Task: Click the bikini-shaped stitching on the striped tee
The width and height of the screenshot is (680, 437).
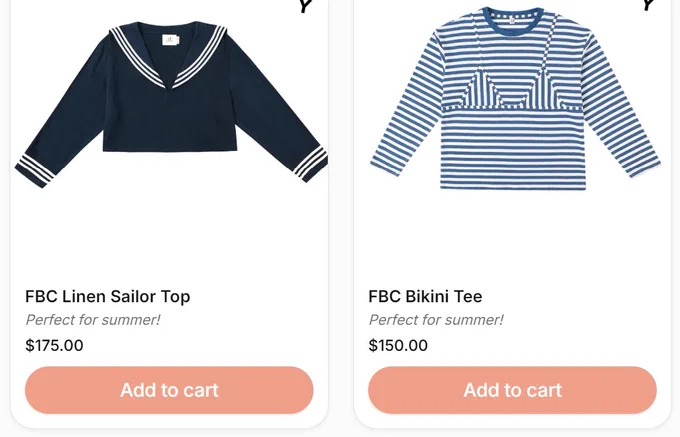Action: [512, 89]
